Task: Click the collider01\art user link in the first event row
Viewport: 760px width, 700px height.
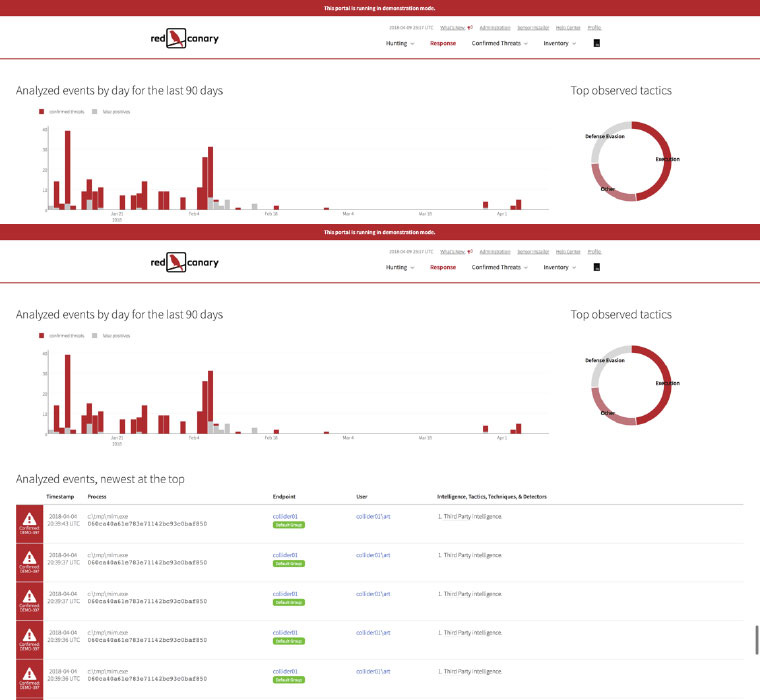Action: [x=373, y=516]
